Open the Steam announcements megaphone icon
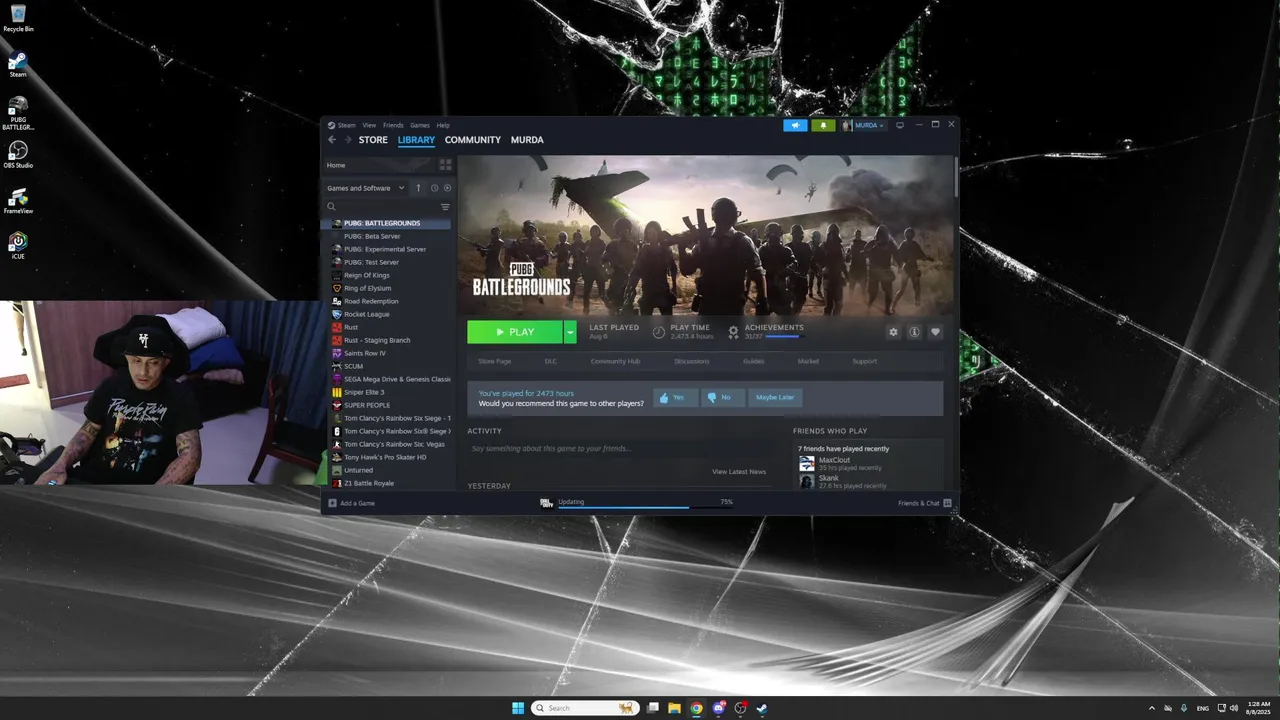Viewport: 1280px width, 720px height. pos(795,125)
